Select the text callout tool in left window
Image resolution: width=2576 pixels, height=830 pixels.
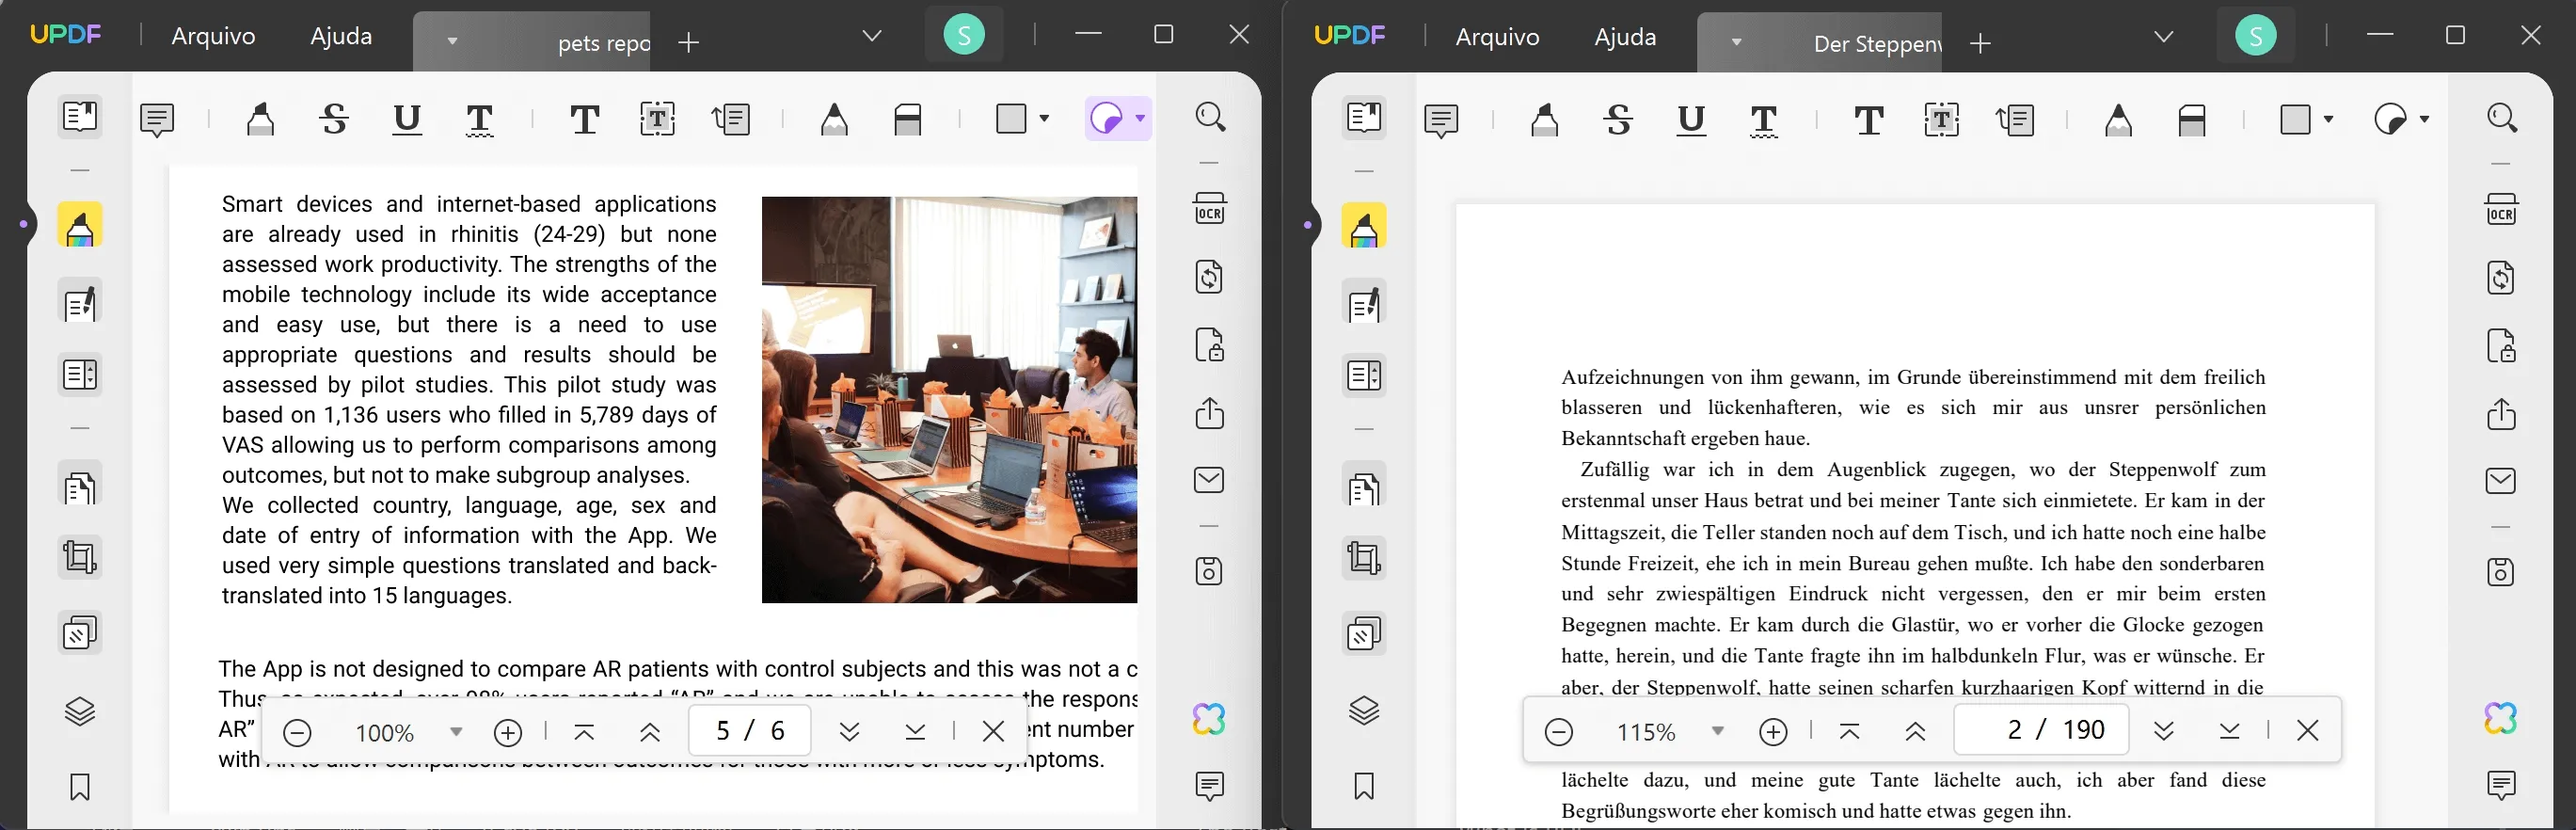click(731, 120)
